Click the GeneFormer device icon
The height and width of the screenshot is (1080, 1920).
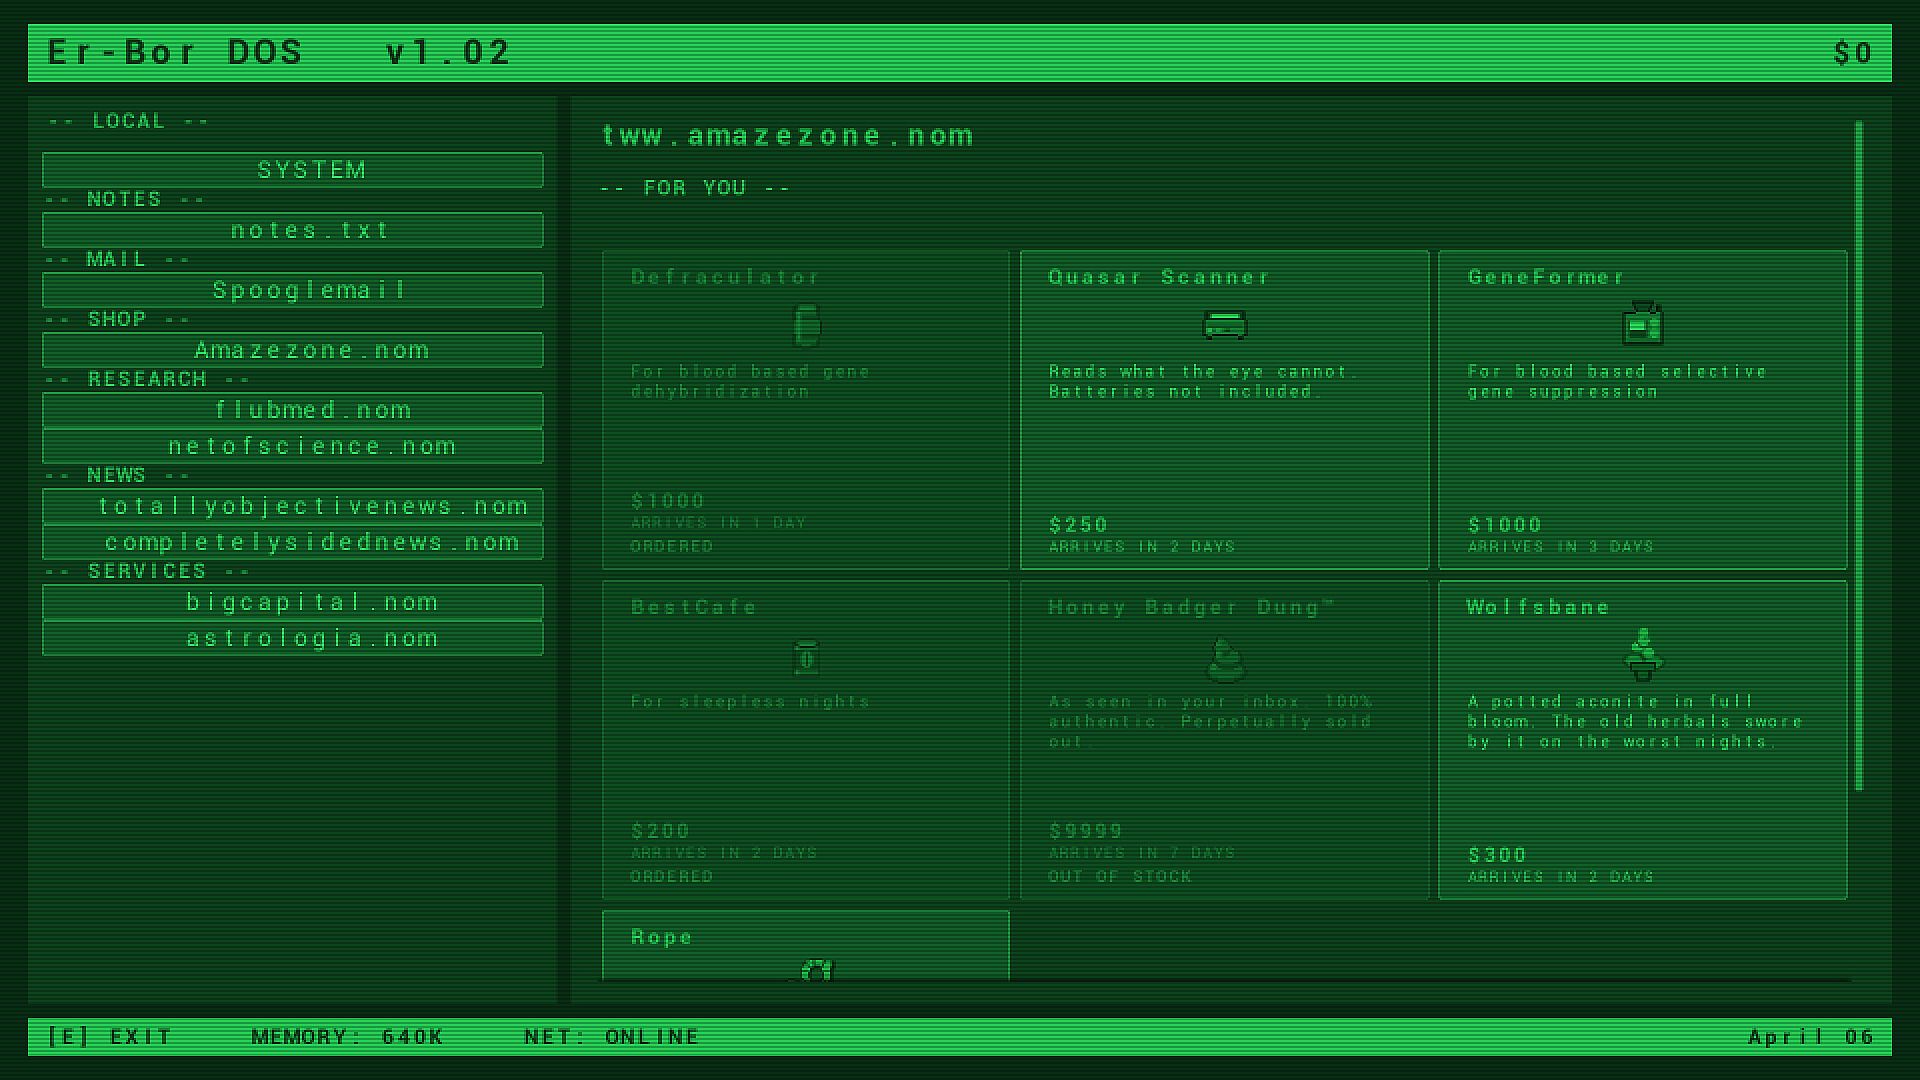tap(1643, 323)
